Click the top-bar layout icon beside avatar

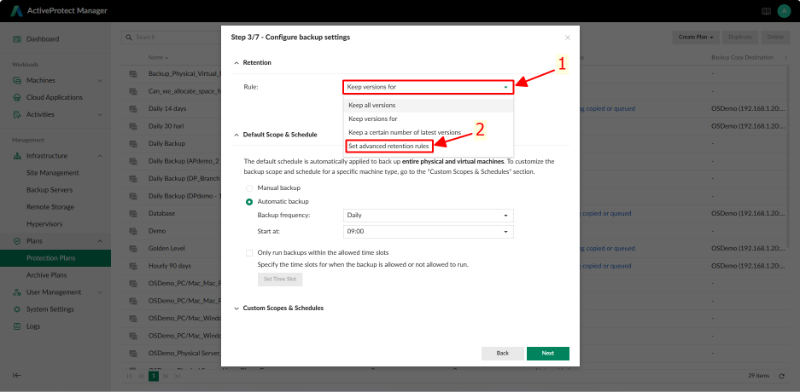(766, 11)
